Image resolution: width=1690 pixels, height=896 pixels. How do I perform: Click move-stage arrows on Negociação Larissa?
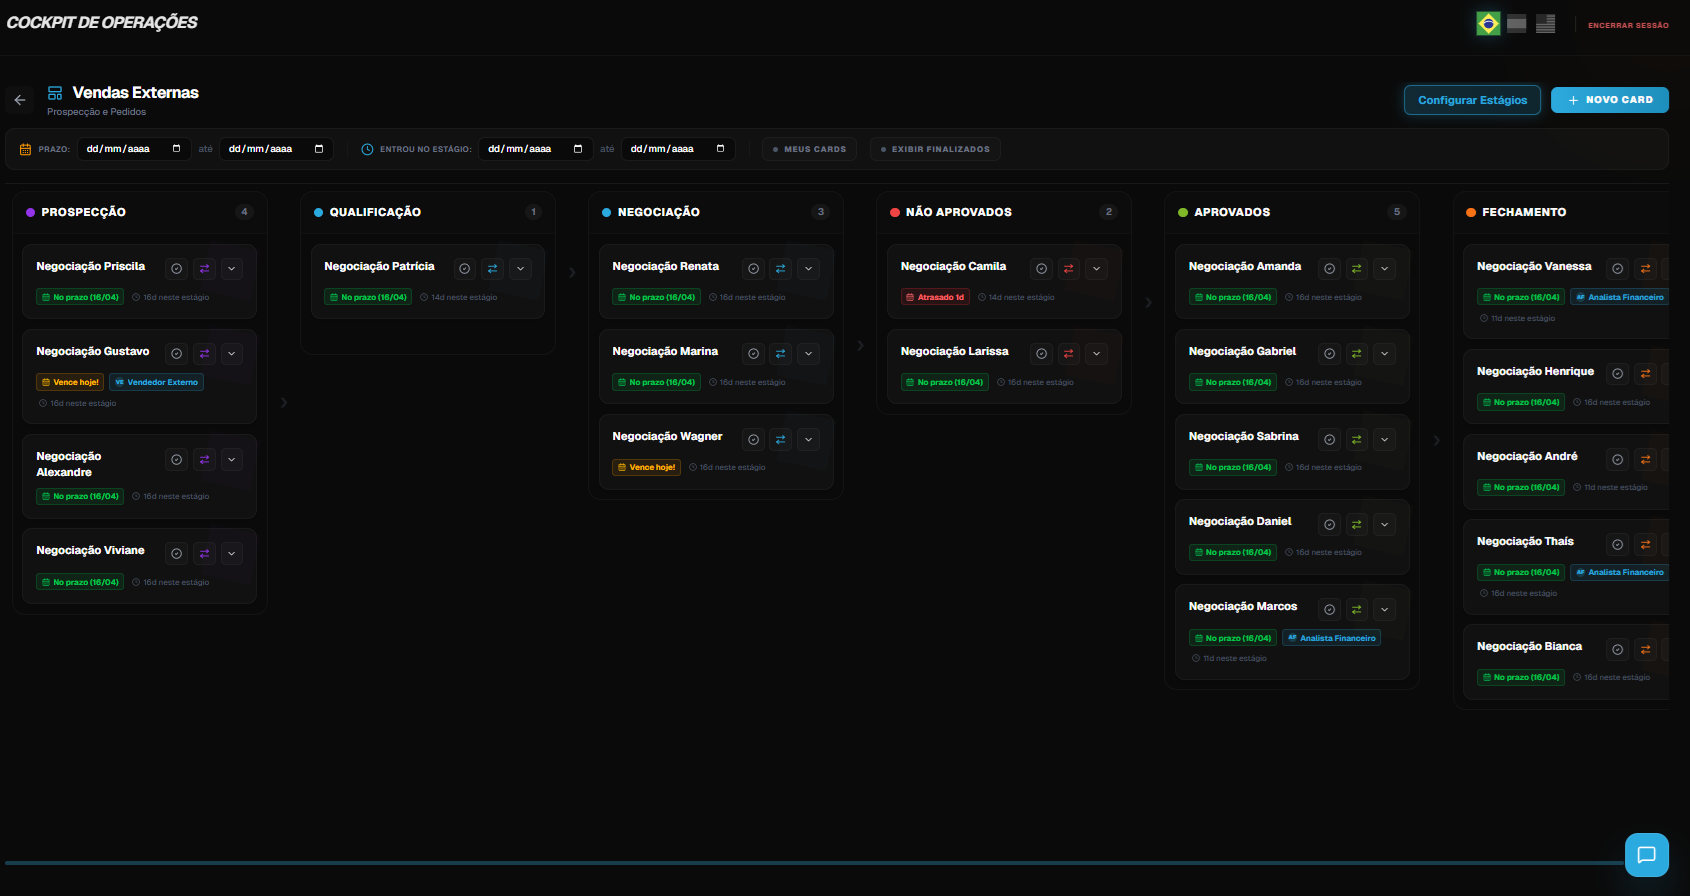pyautogui.click(x=1069, y=354)
